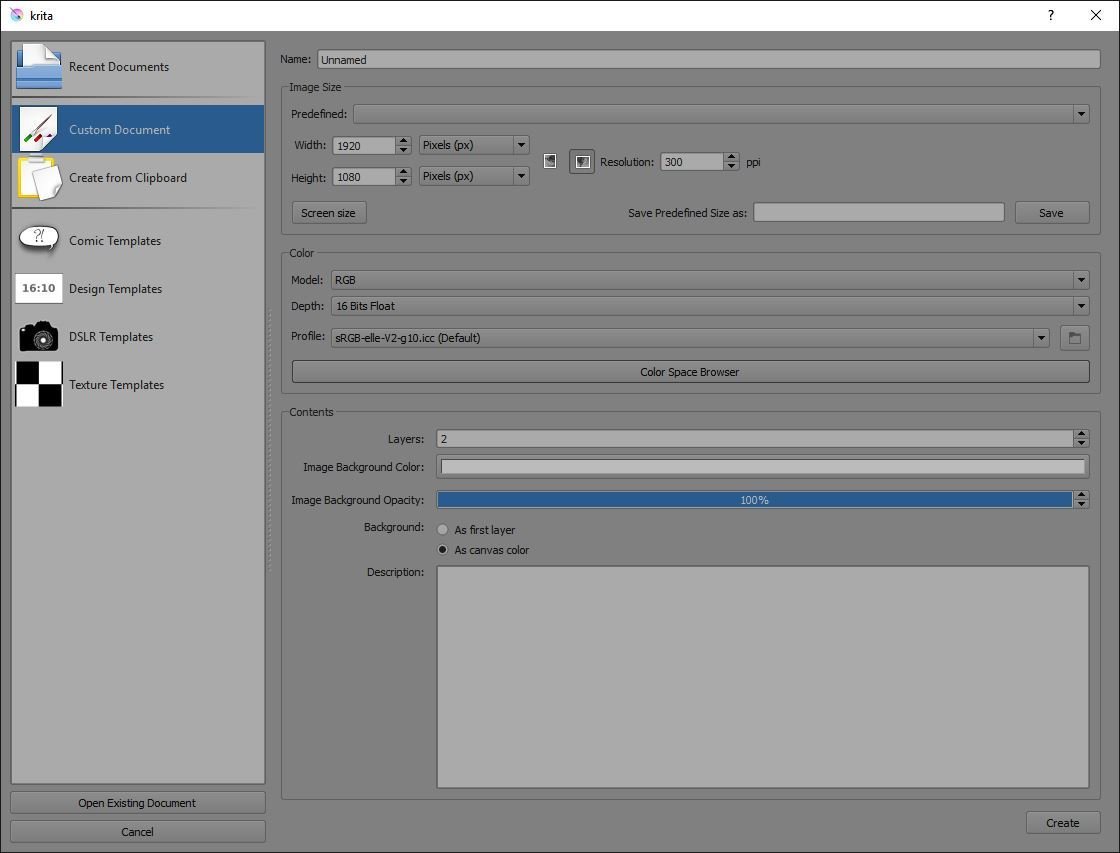Select landscape orientation icon button
Image resolution: width=1120 pixels, height=853 pixels.
pyautogui.click(x=582, y=161)
